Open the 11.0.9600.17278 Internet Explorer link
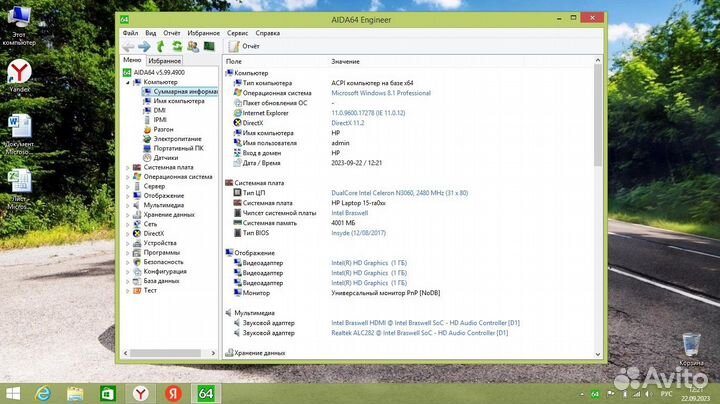This screenshot has height=404, width=720. tap(368, 113)
